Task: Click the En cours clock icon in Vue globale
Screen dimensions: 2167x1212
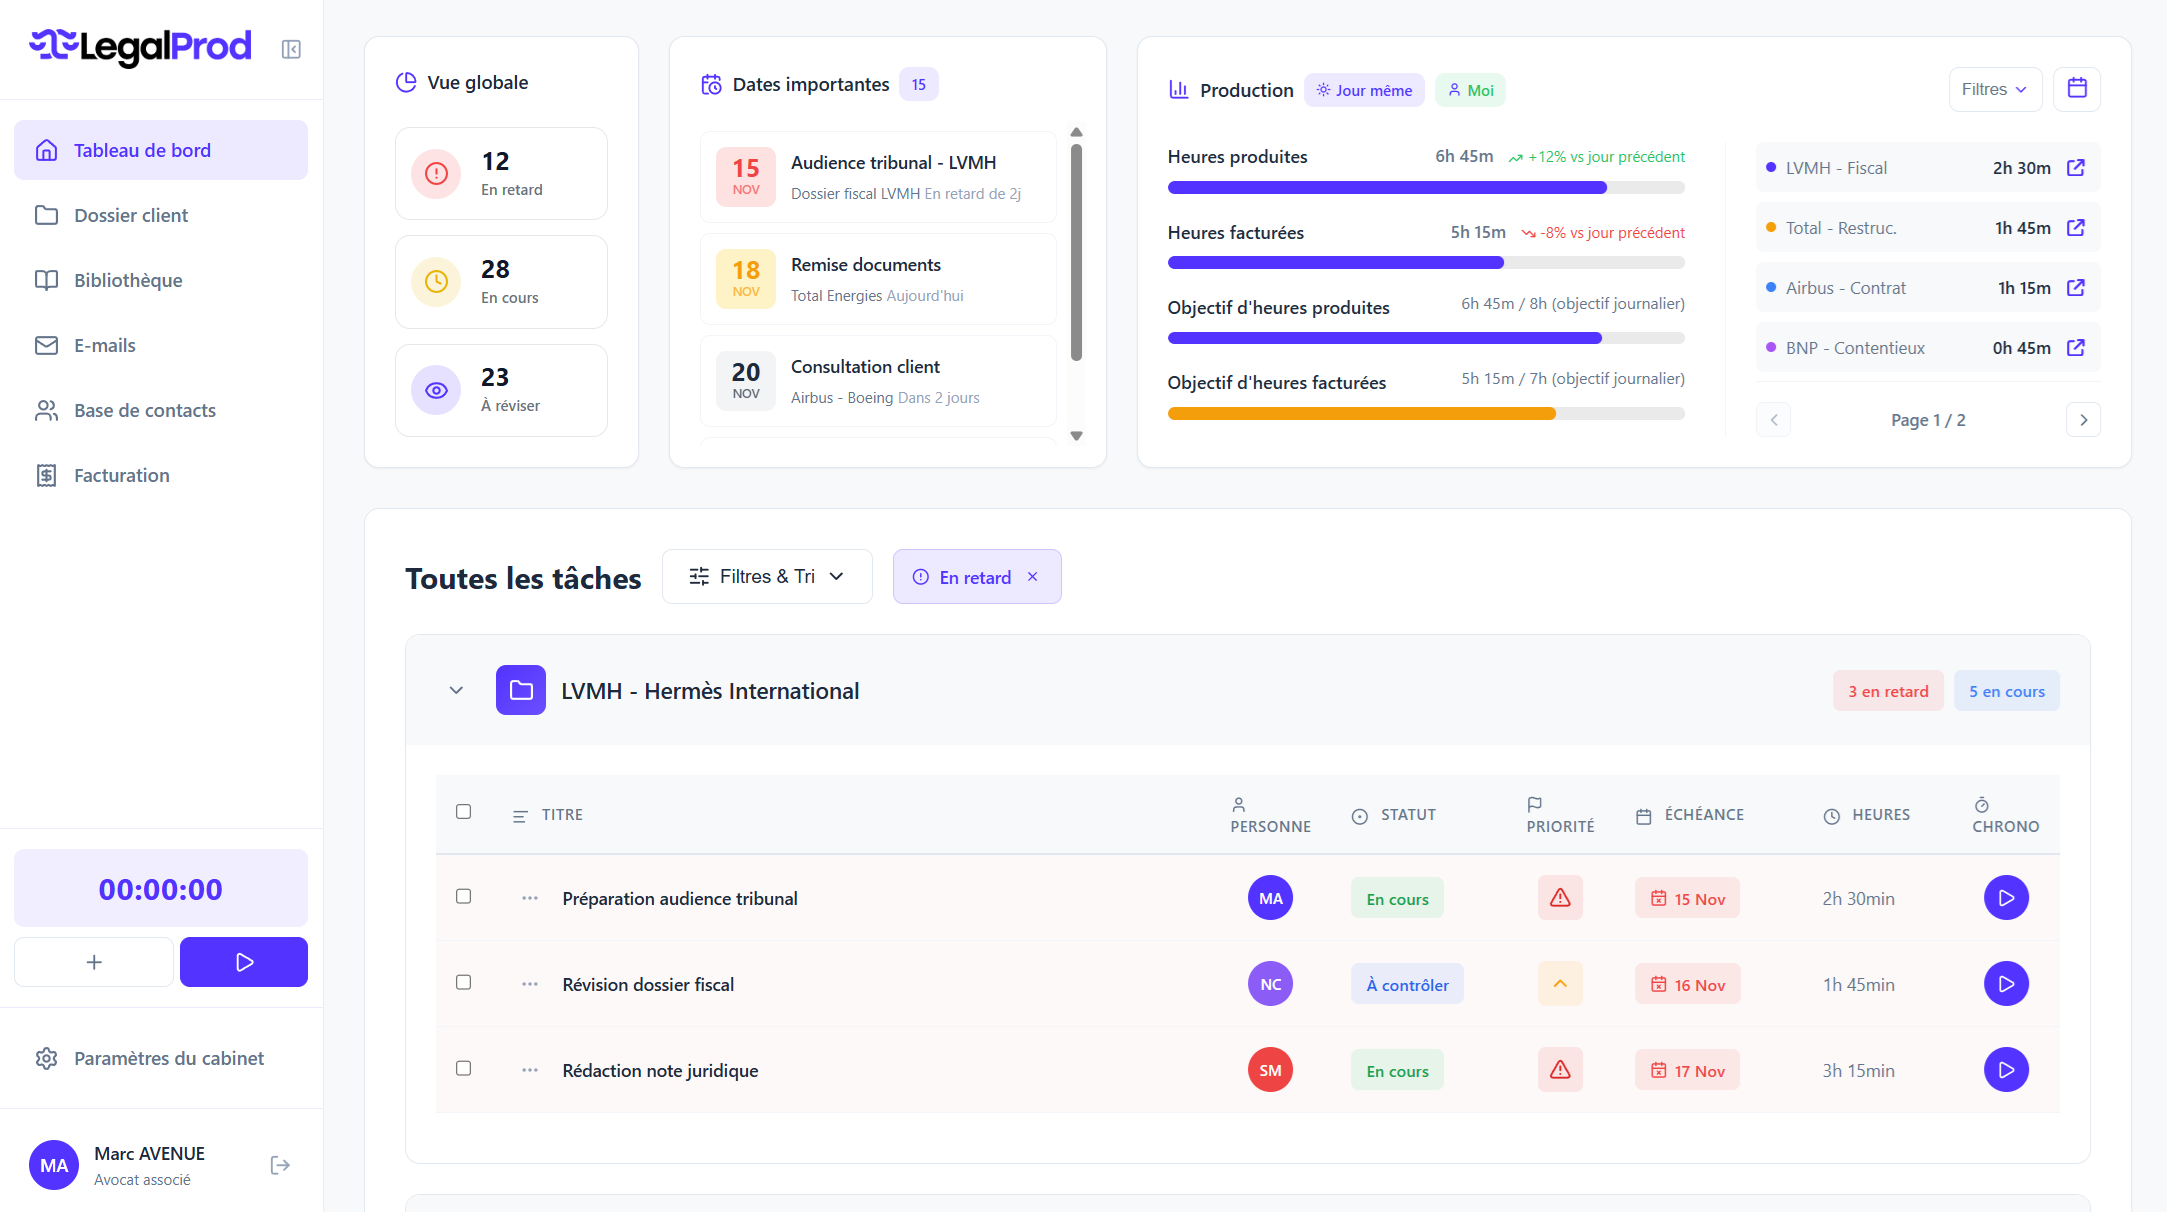Action: click(x=436, y=282)
